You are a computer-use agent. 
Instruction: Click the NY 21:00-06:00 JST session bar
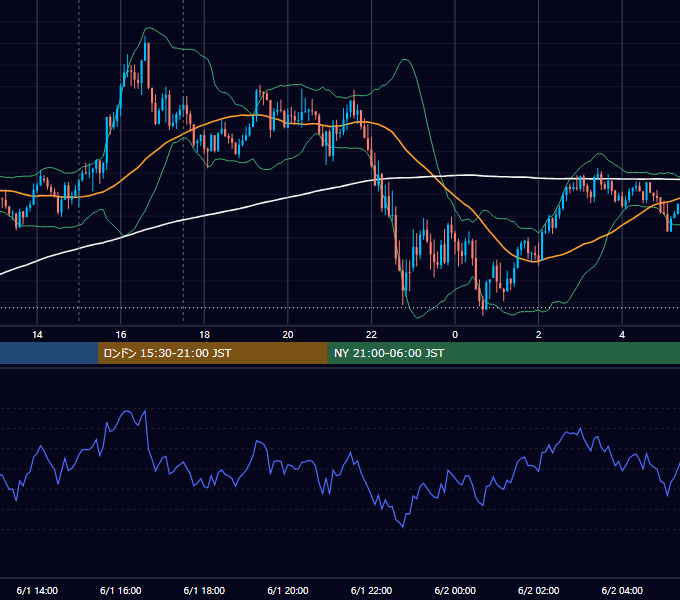(503, 353)
